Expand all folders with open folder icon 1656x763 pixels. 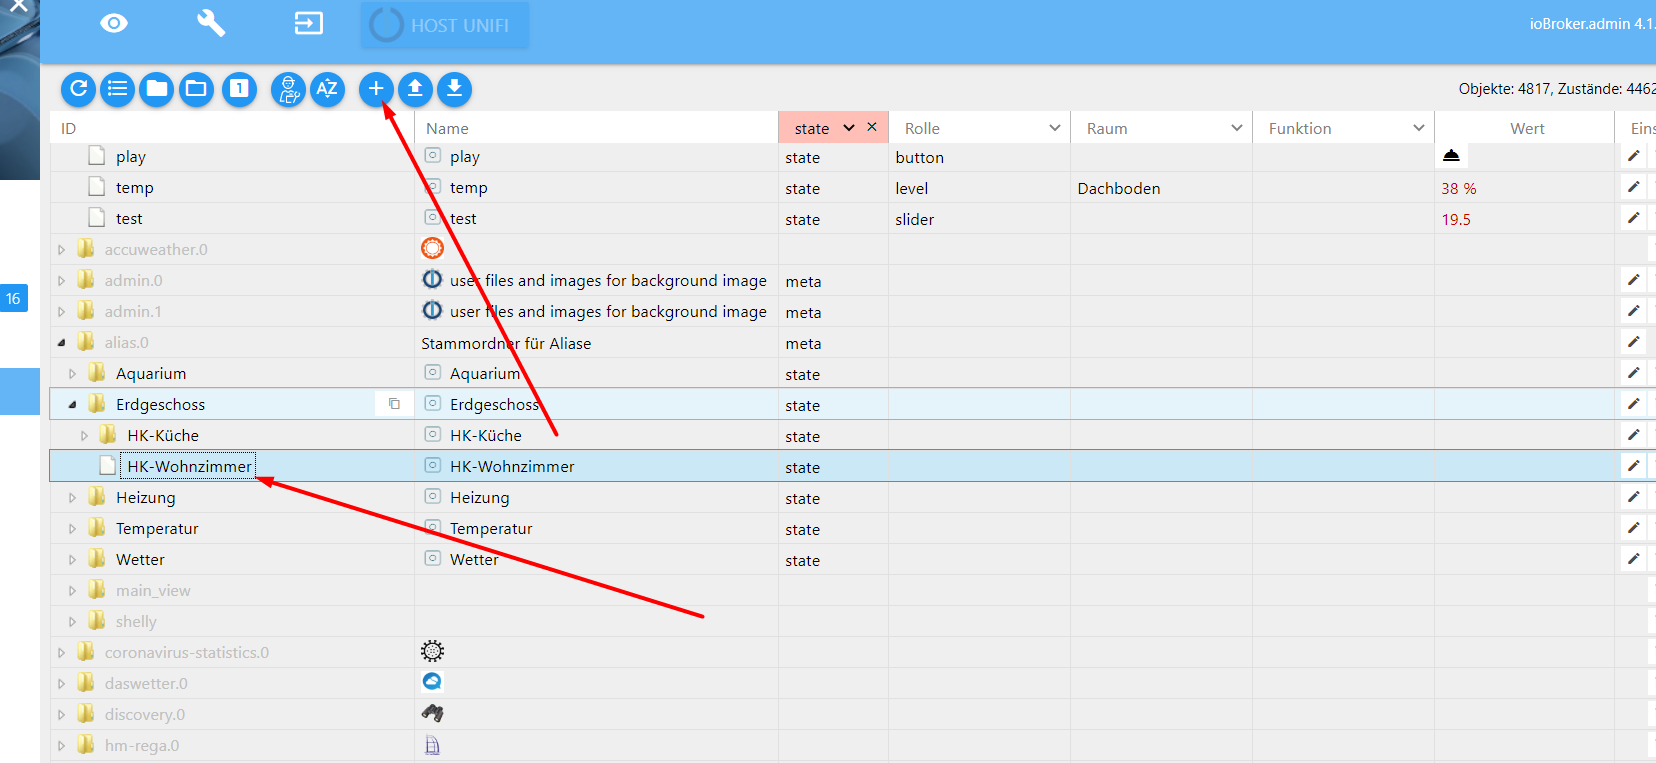pos(196,89)
